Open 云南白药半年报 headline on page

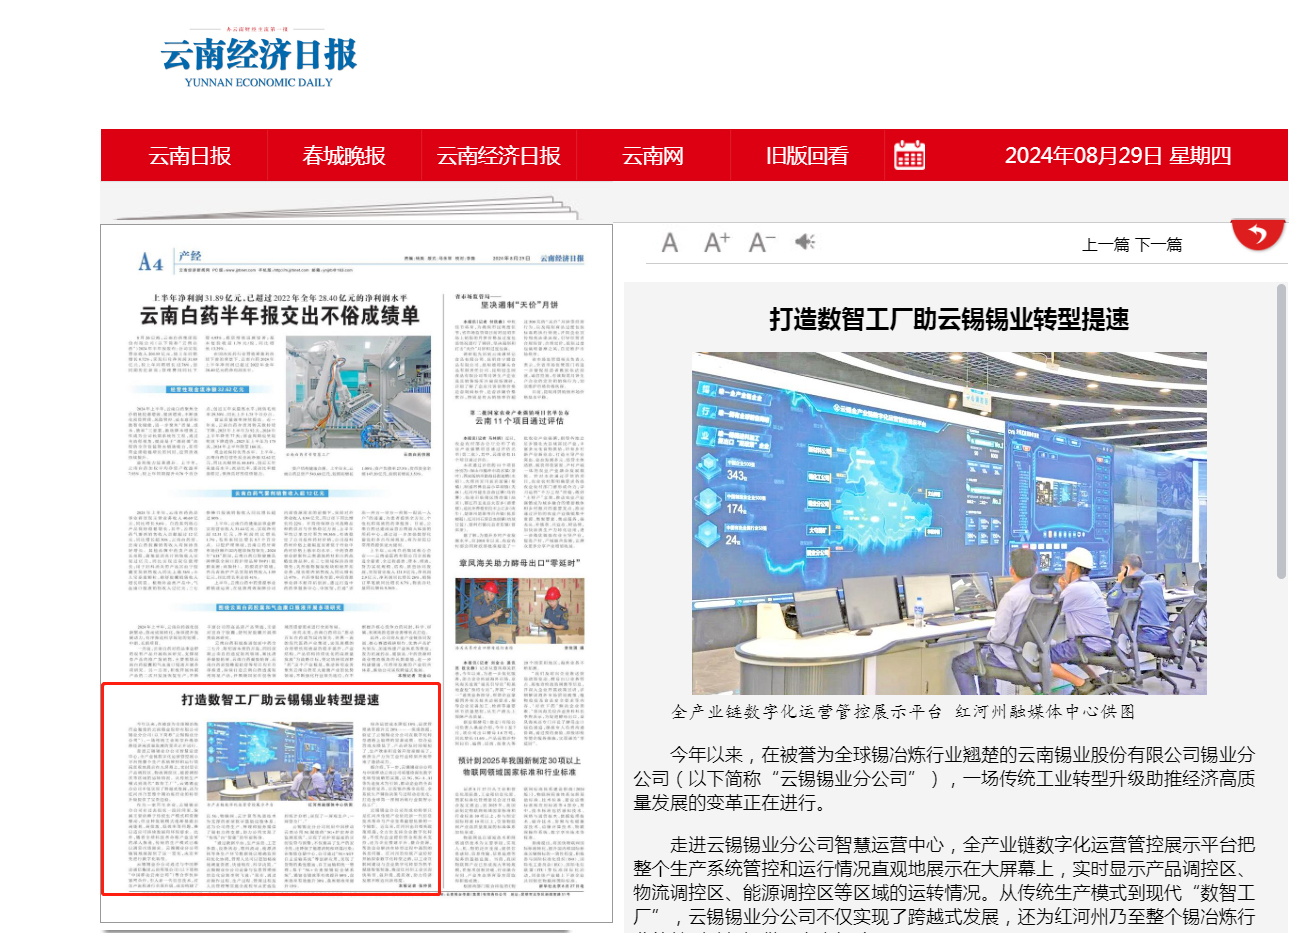[279, 316]
